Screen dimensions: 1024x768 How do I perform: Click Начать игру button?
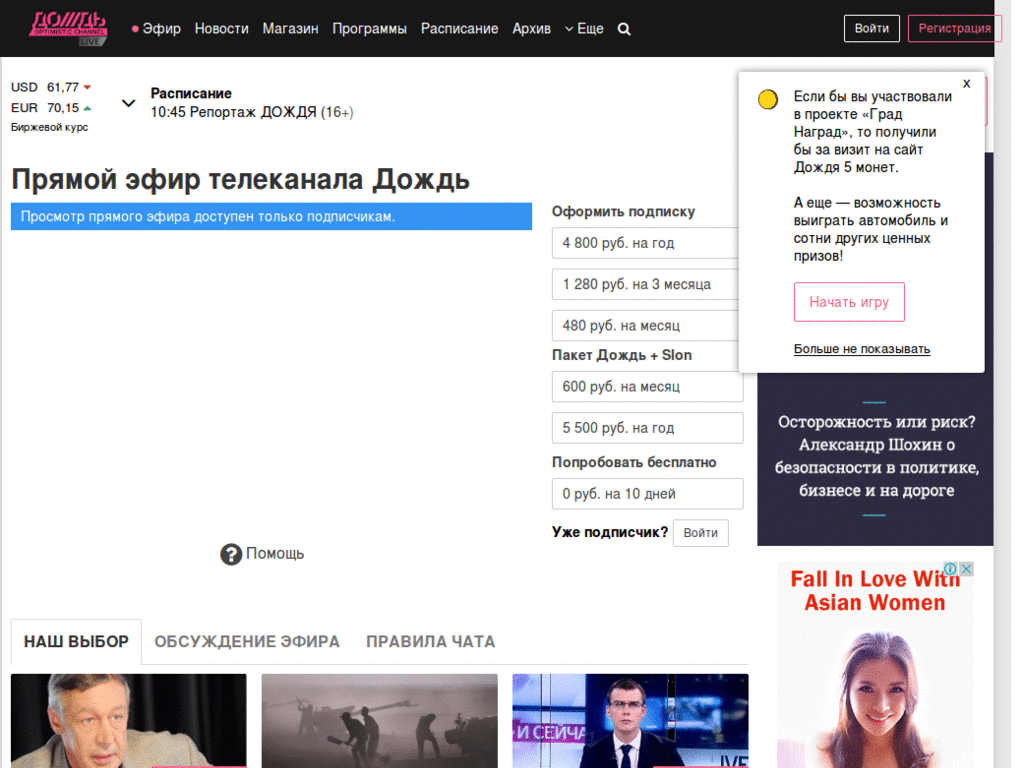tap(849, 302)
